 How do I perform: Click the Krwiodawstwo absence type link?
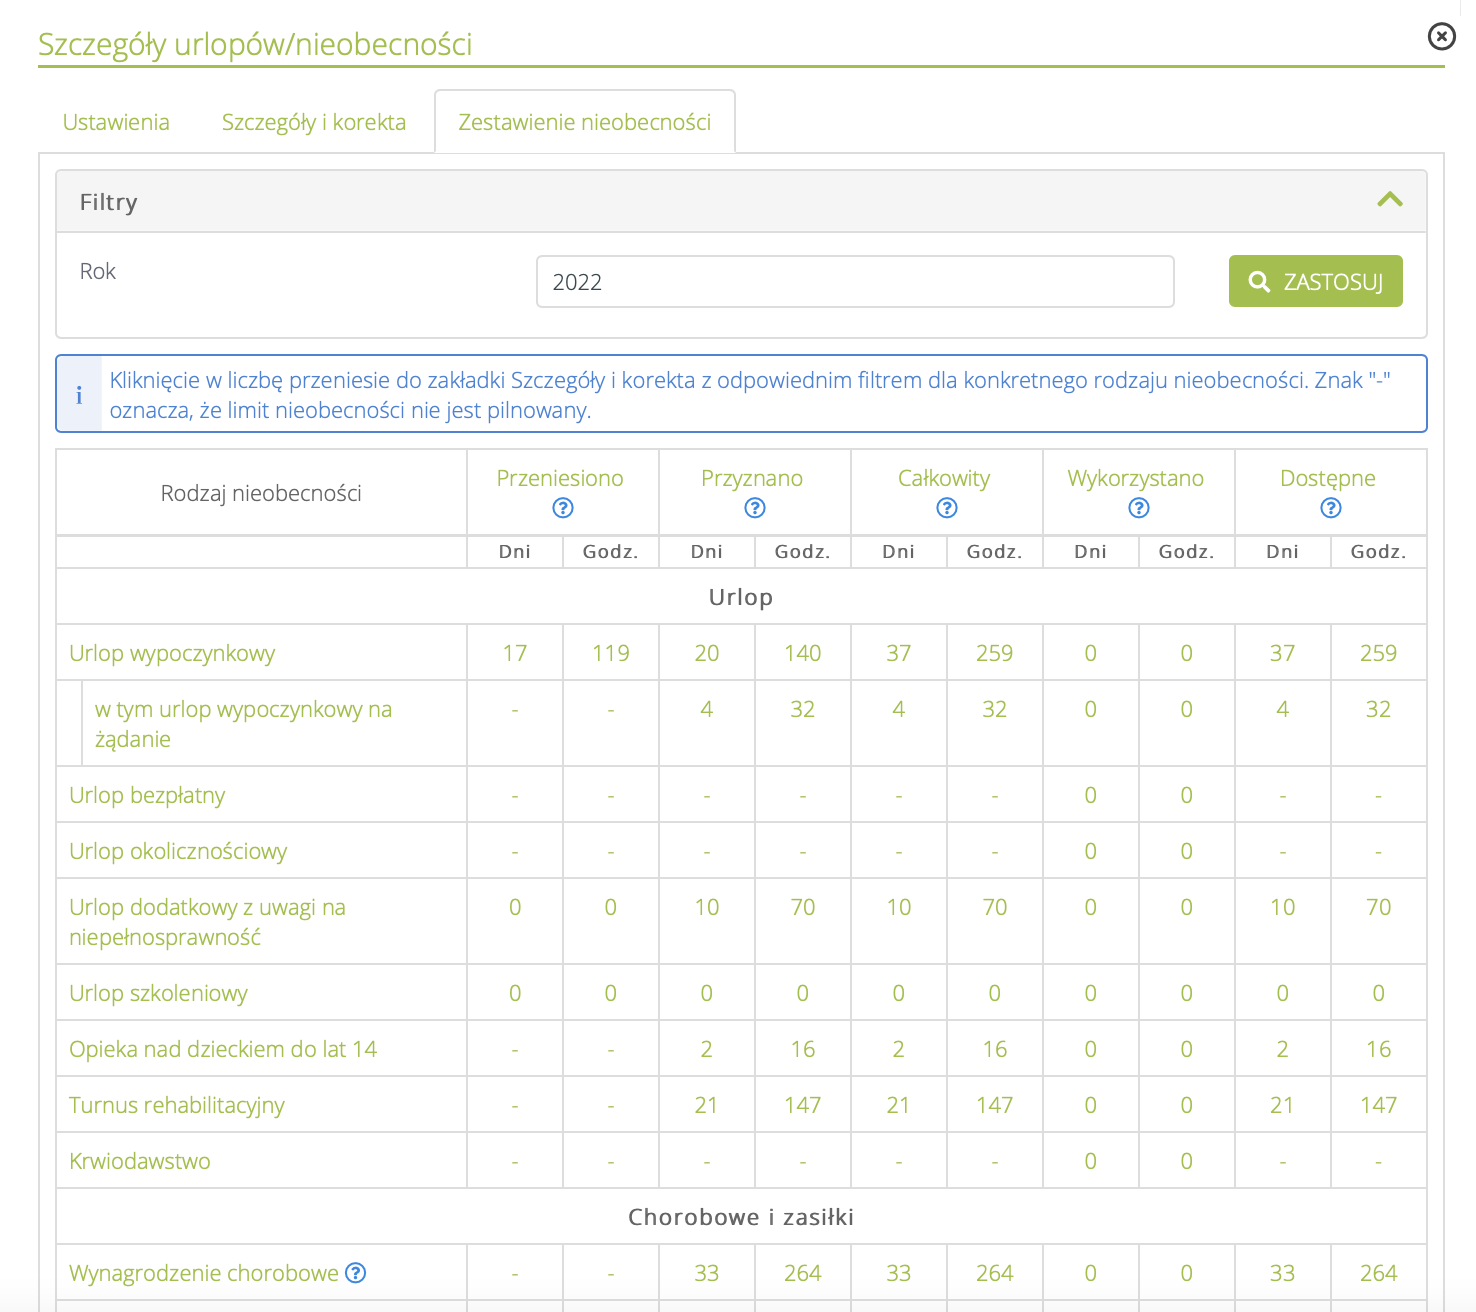click(x=140, y=1162)
